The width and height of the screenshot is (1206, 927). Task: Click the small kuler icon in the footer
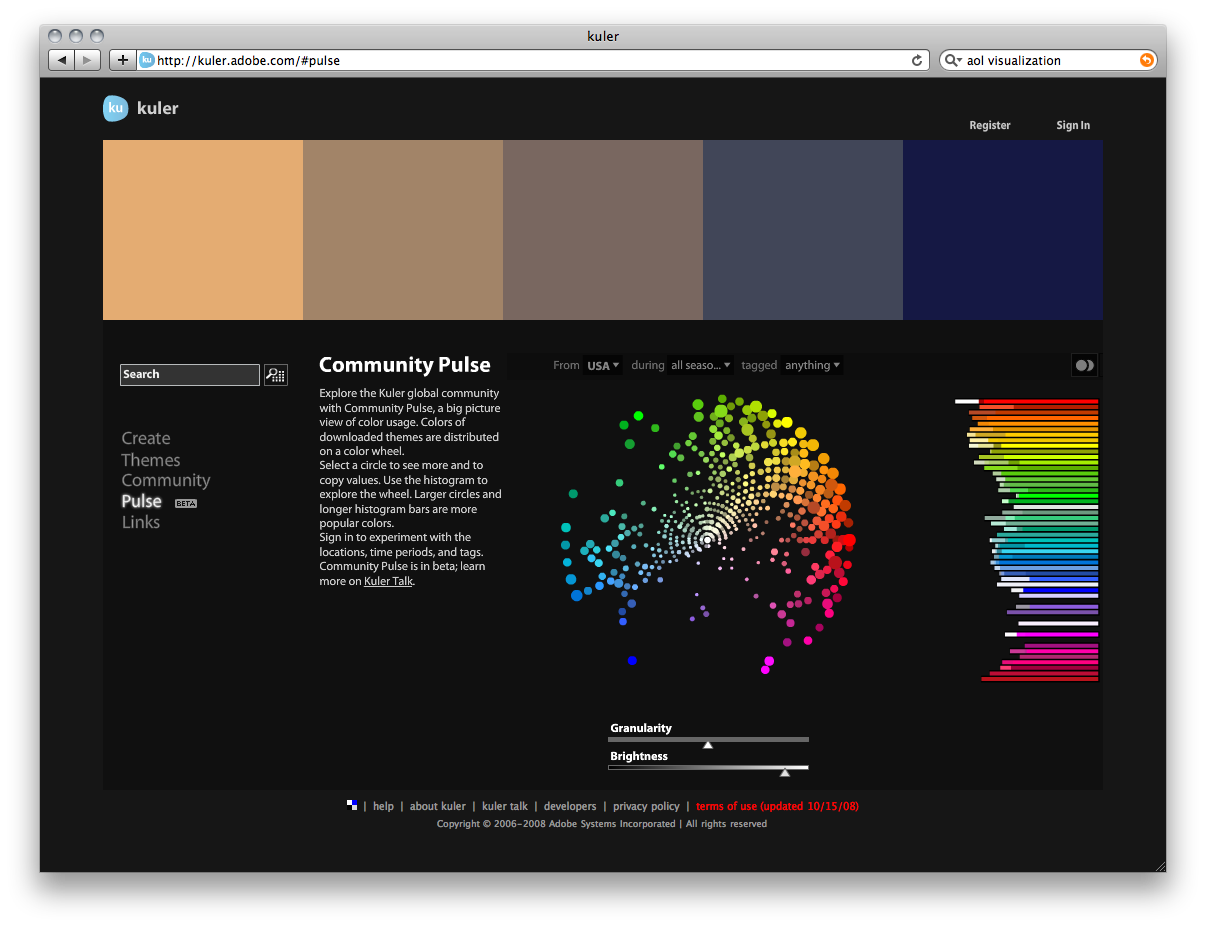352,804
